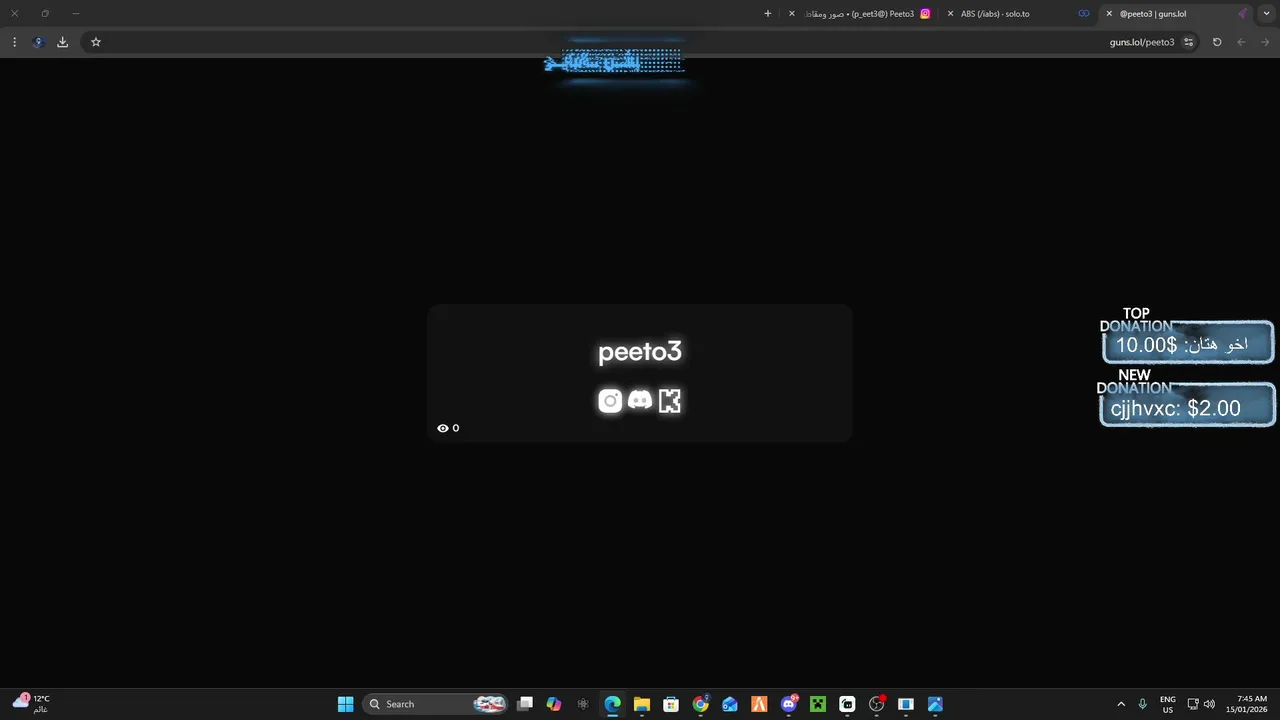Click the taskbar Search box
Screen dimensions: 1280x720
435,704
